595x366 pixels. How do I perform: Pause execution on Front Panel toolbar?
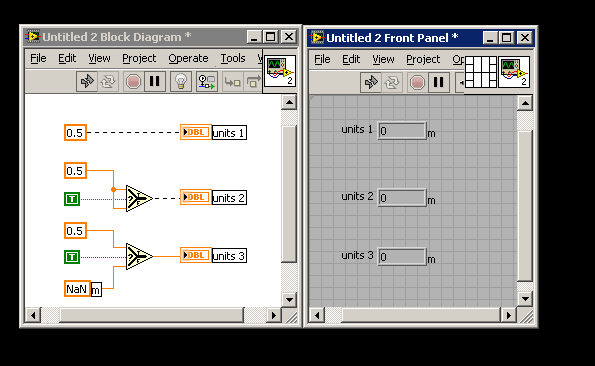point(439,82)
